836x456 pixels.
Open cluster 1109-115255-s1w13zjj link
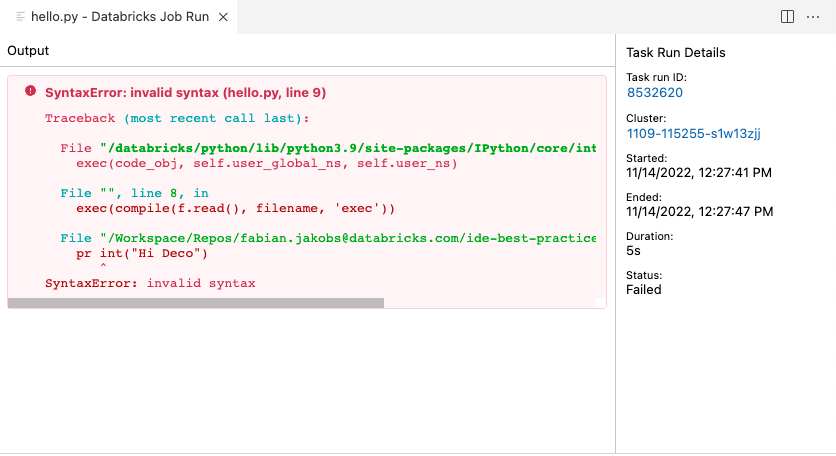pos(693,133)
